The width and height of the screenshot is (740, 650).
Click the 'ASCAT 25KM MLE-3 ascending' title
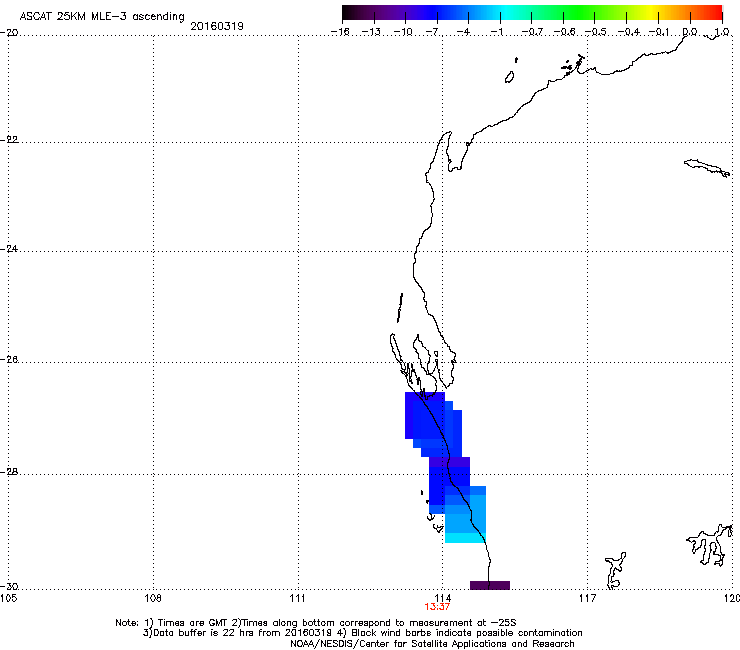pyautogui.click(x=102, y=16)
